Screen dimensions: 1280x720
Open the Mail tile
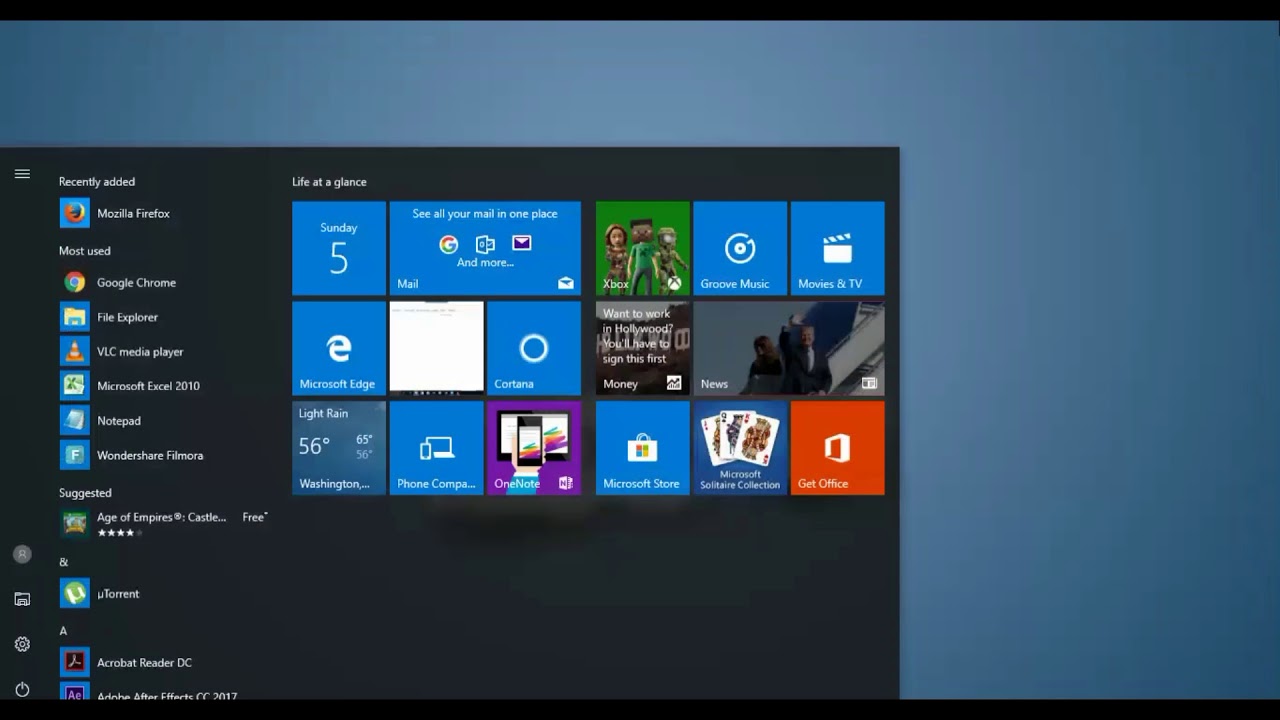485,248
